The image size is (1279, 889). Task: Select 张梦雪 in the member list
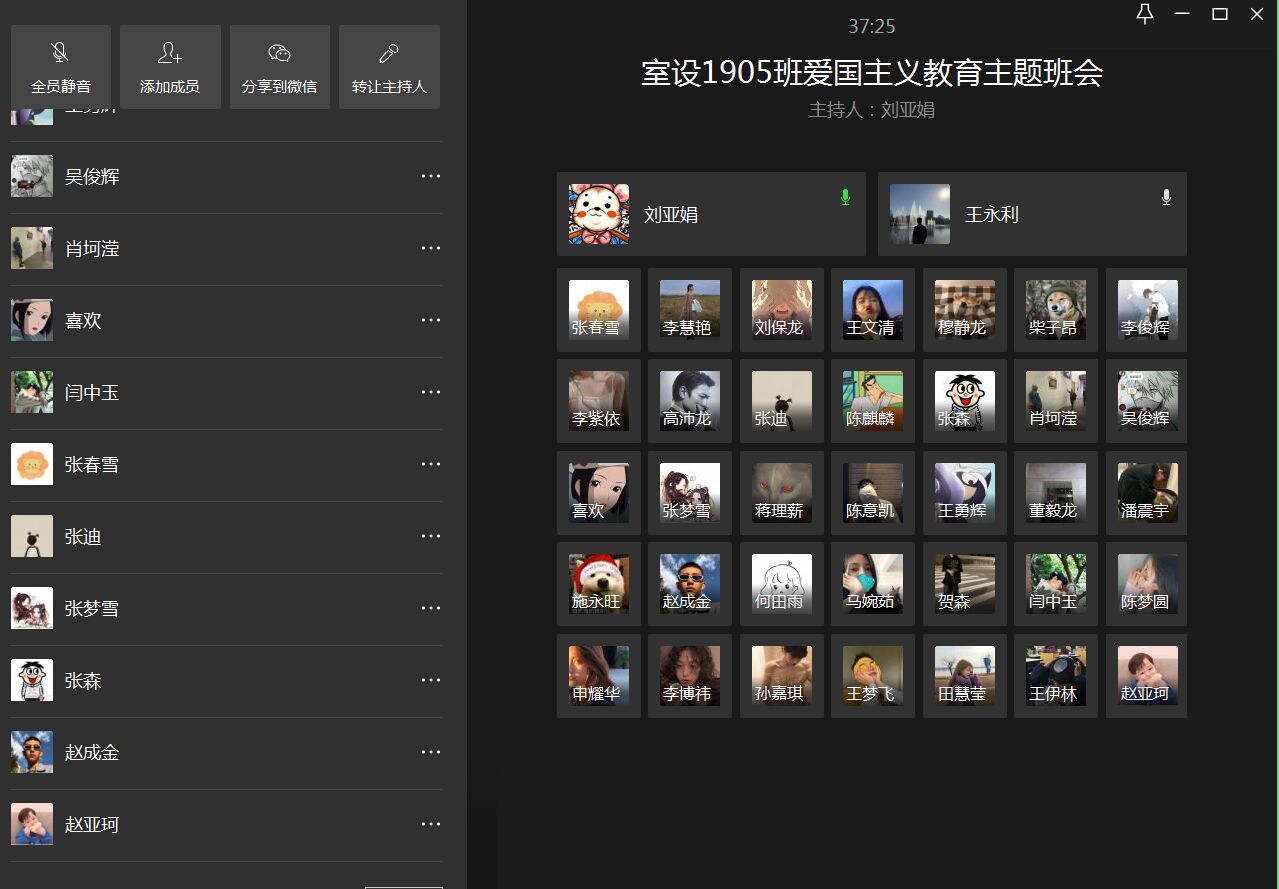tap(92, 609)
